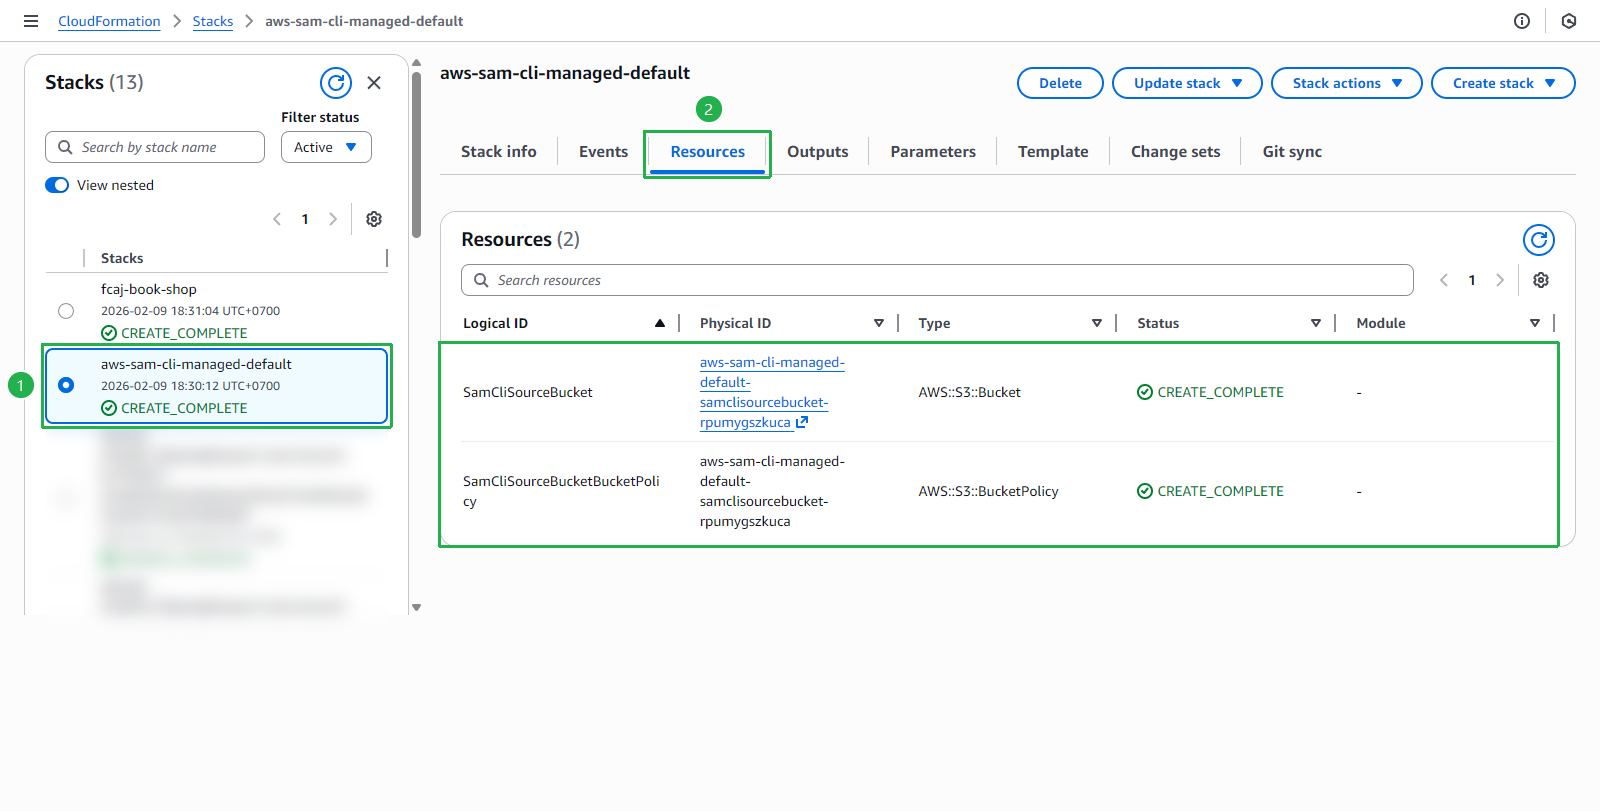Viewport: 1600px width, 811px height.
Task: Click the Search by stack name field
Action: (x=155, y=147)
